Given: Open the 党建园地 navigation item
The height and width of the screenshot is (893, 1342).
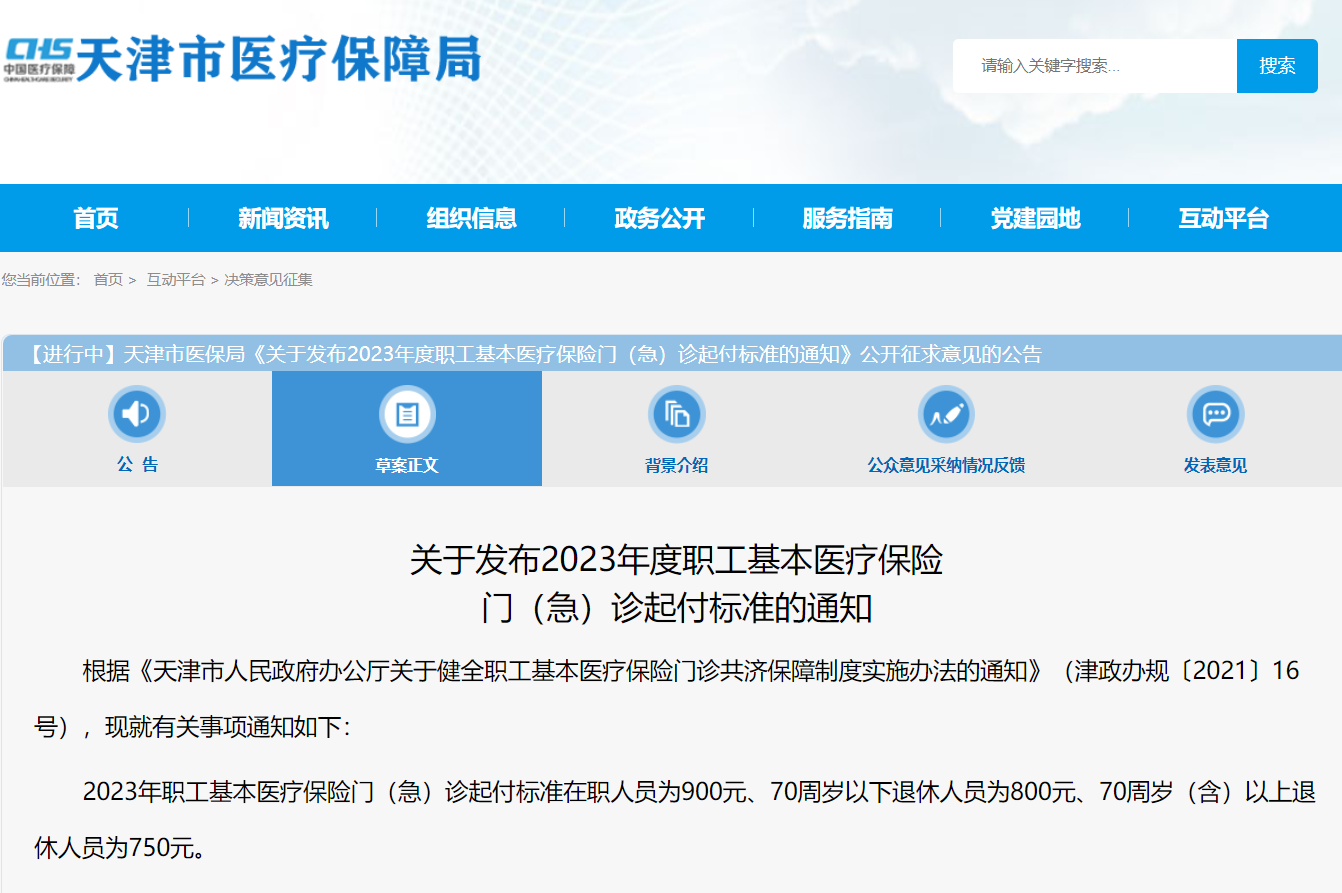Looking at the screenshot, I should [1035, 218].
